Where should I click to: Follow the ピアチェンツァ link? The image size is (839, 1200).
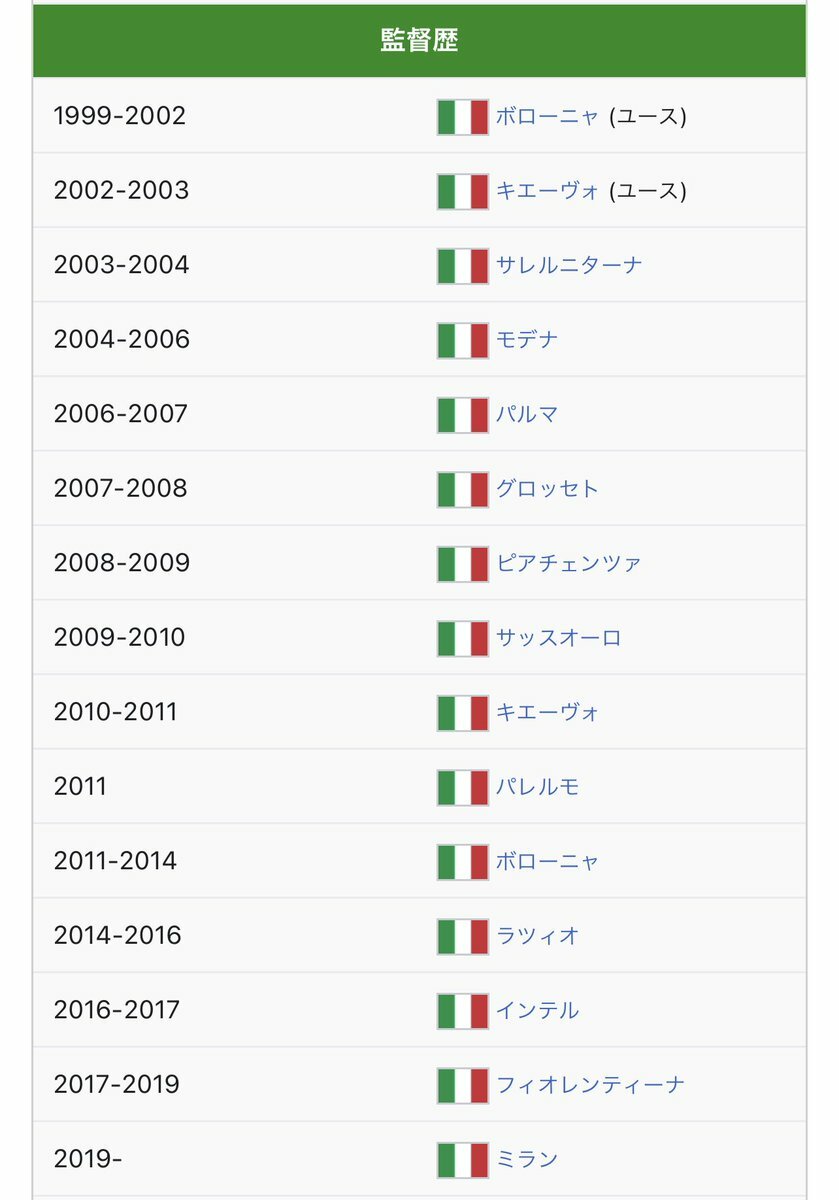tap(569, 564)
